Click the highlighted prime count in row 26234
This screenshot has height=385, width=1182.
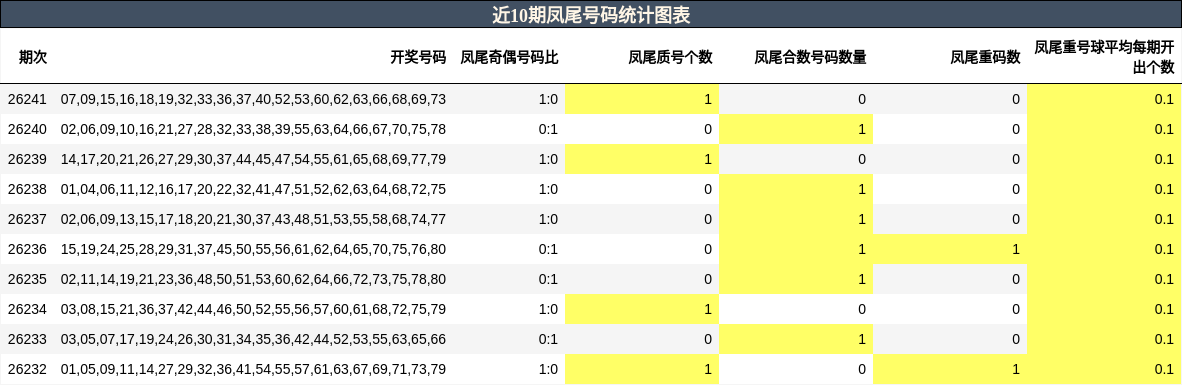(642, 310)
